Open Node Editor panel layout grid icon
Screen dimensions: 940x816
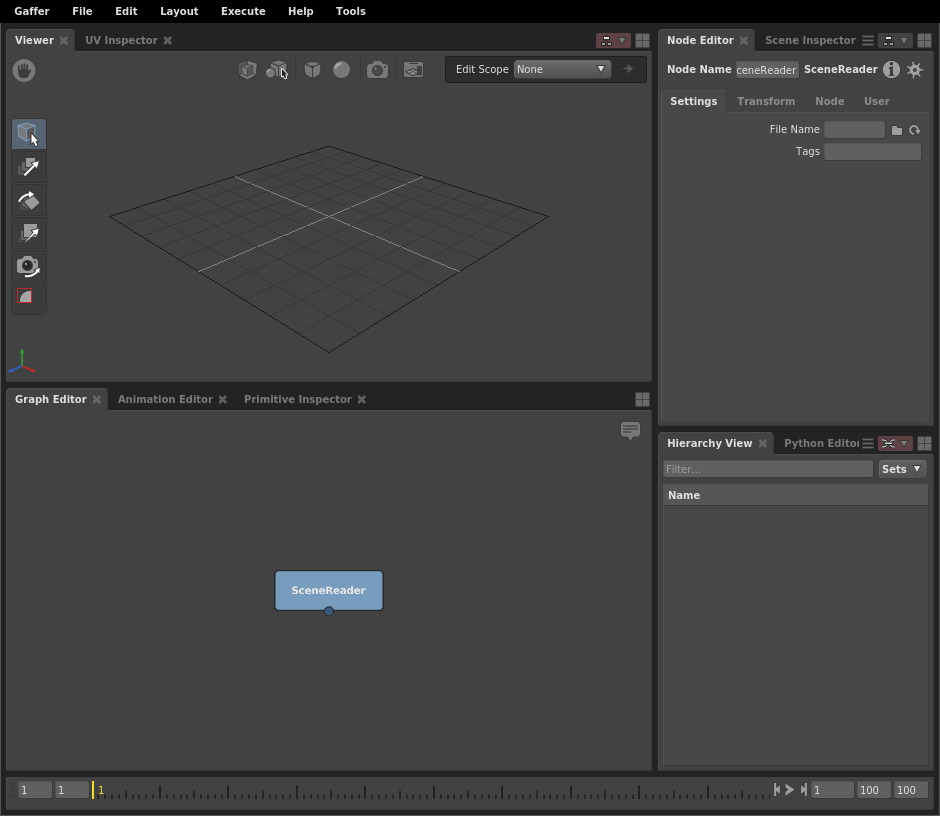coord(924,40)
